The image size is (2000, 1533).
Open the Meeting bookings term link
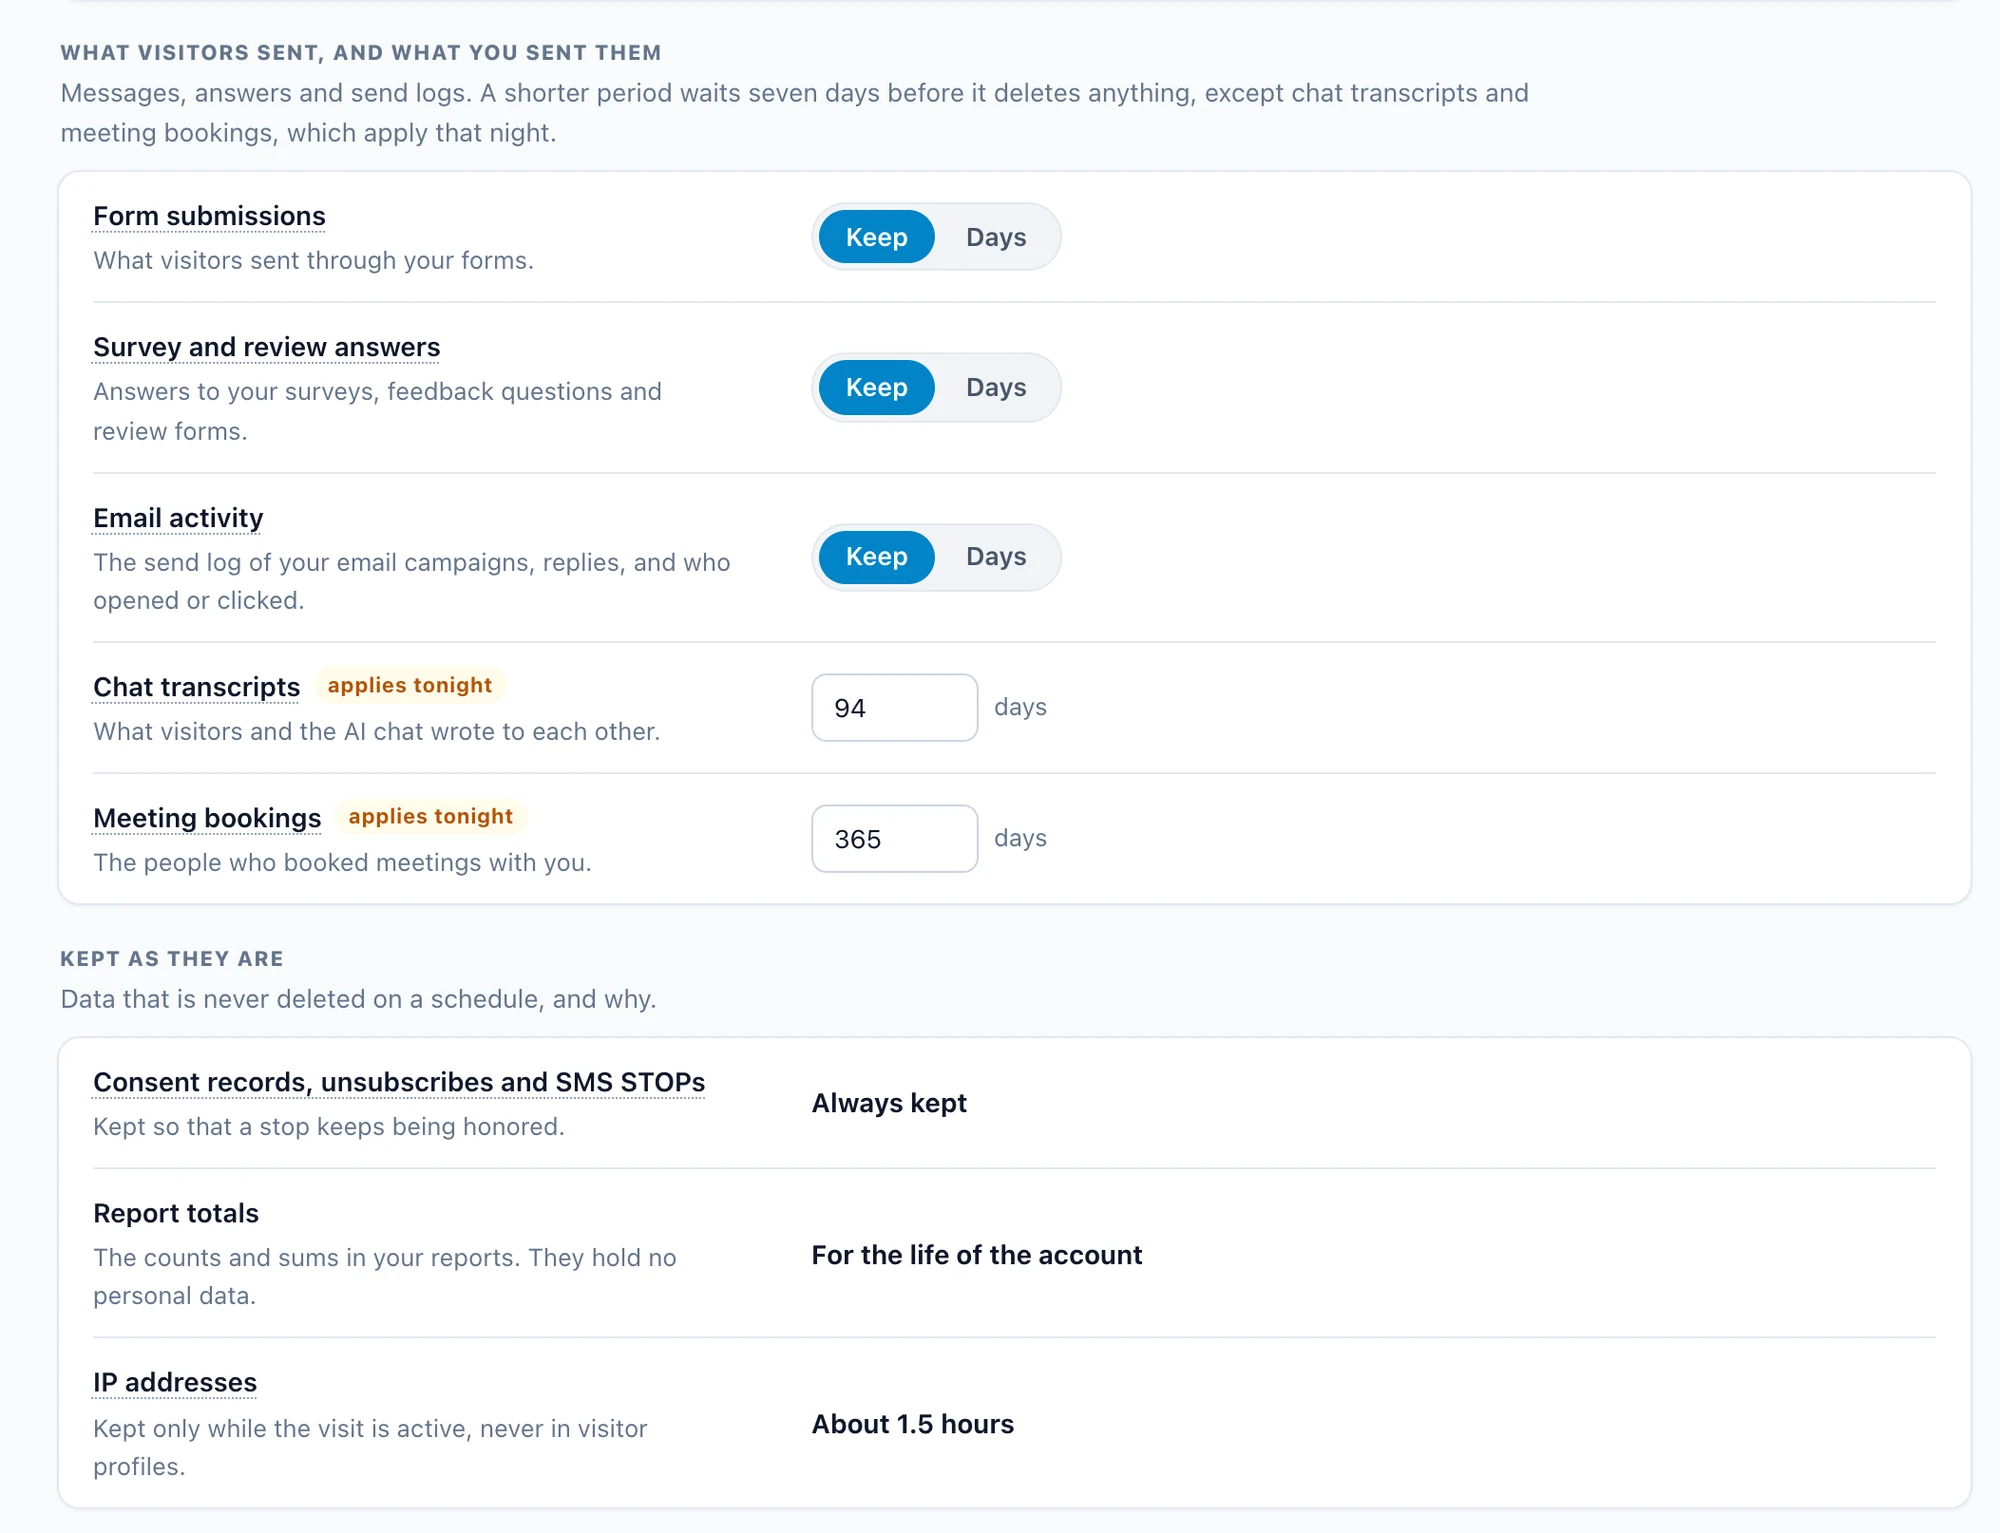point(207,818)
